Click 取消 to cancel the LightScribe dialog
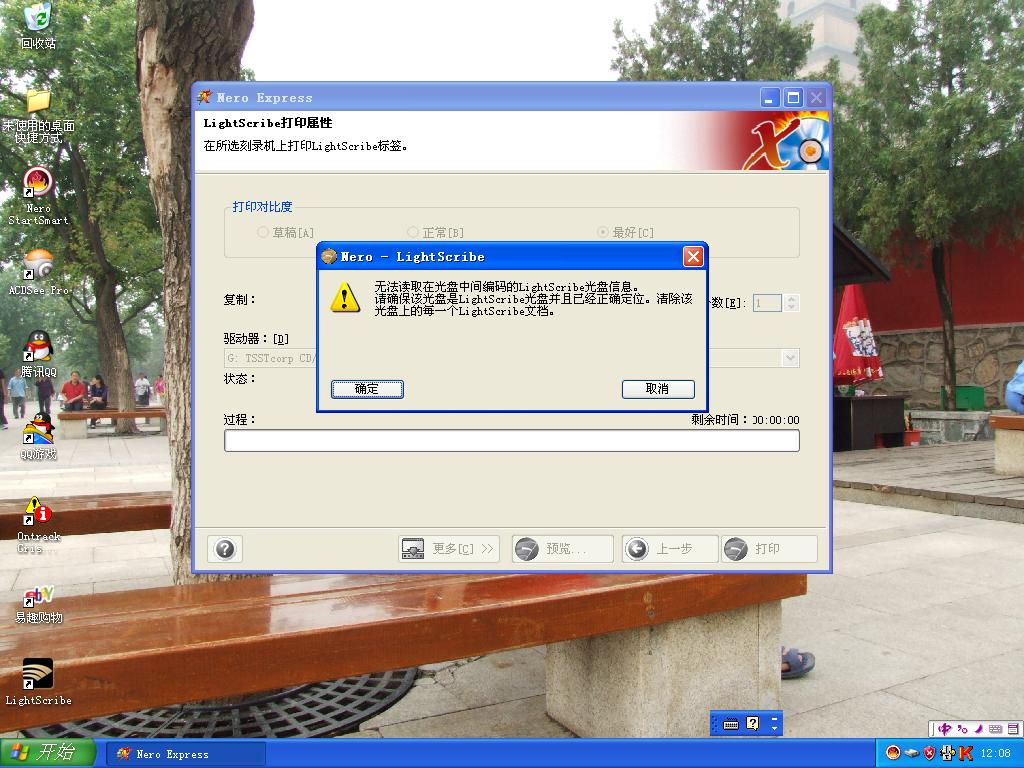 658,389
